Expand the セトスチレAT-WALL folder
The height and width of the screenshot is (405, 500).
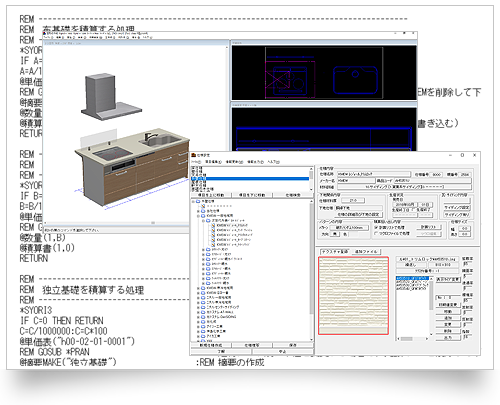click(x=198, y=312)
